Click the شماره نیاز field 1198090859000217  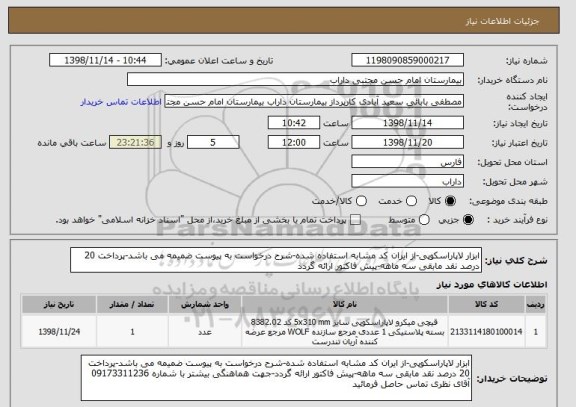pyautogui.click(x=407, y=60)
